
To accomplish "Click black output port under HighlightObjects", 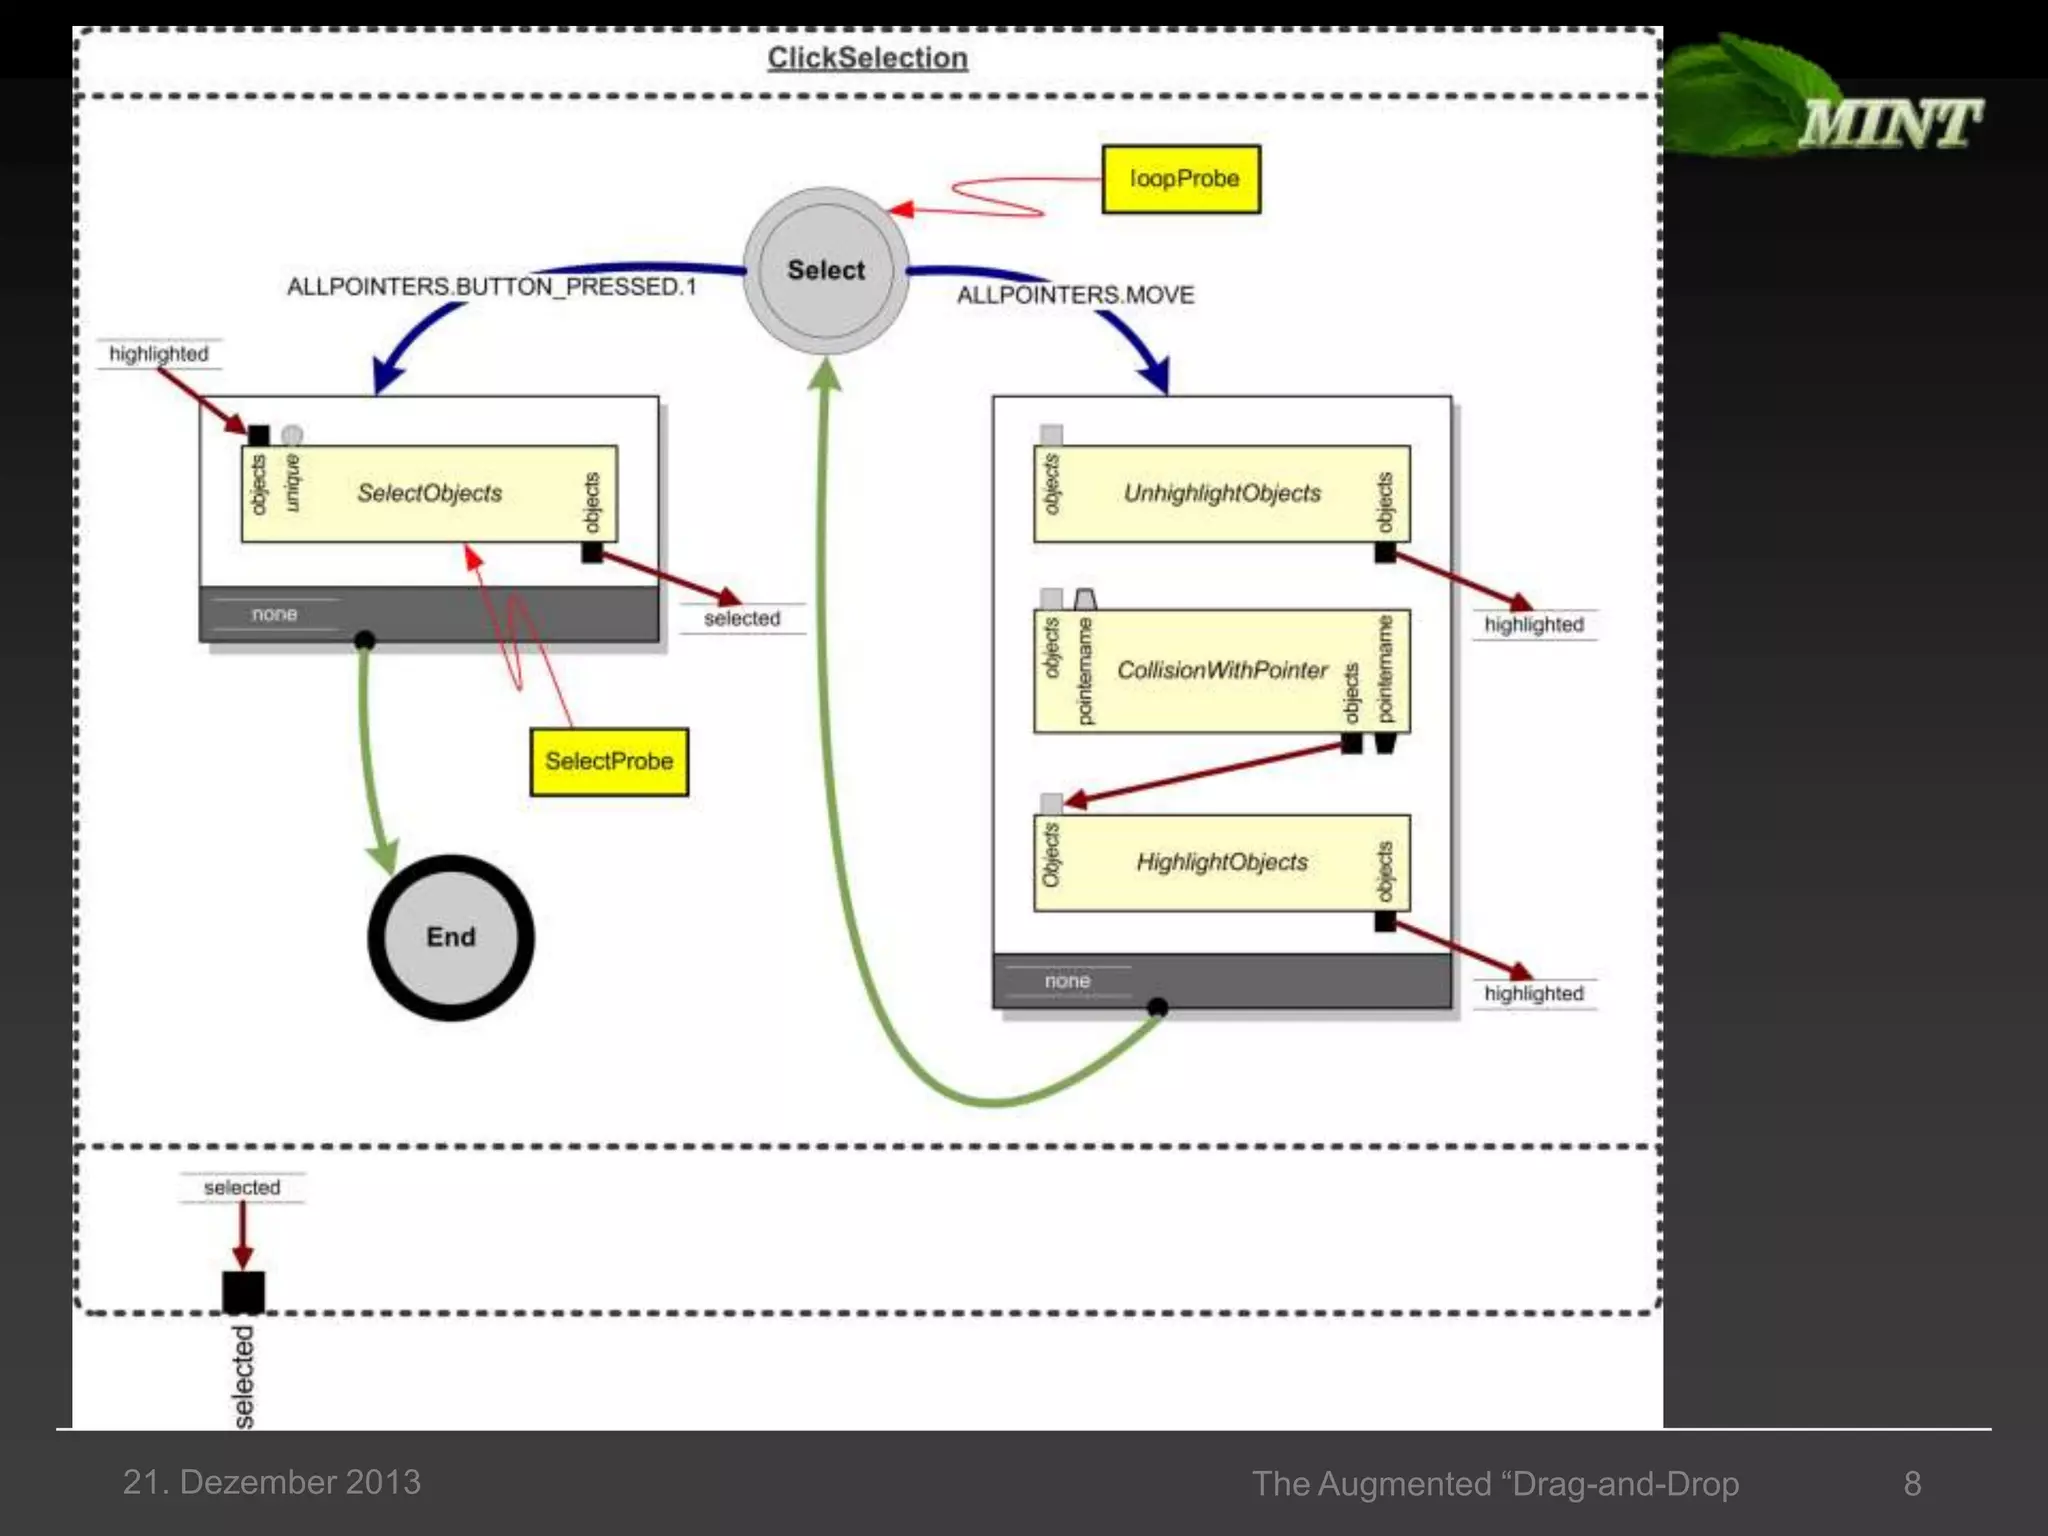I will click(1385, 921).
